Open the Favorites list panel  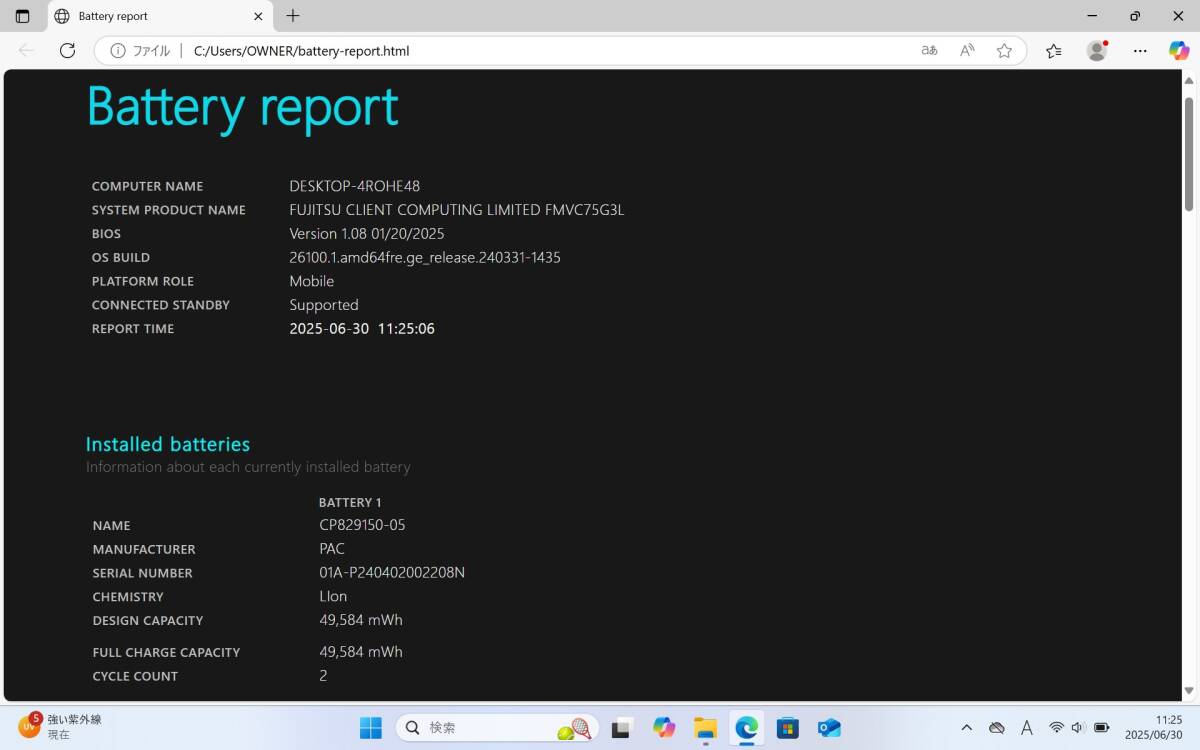coord(1053,51)
